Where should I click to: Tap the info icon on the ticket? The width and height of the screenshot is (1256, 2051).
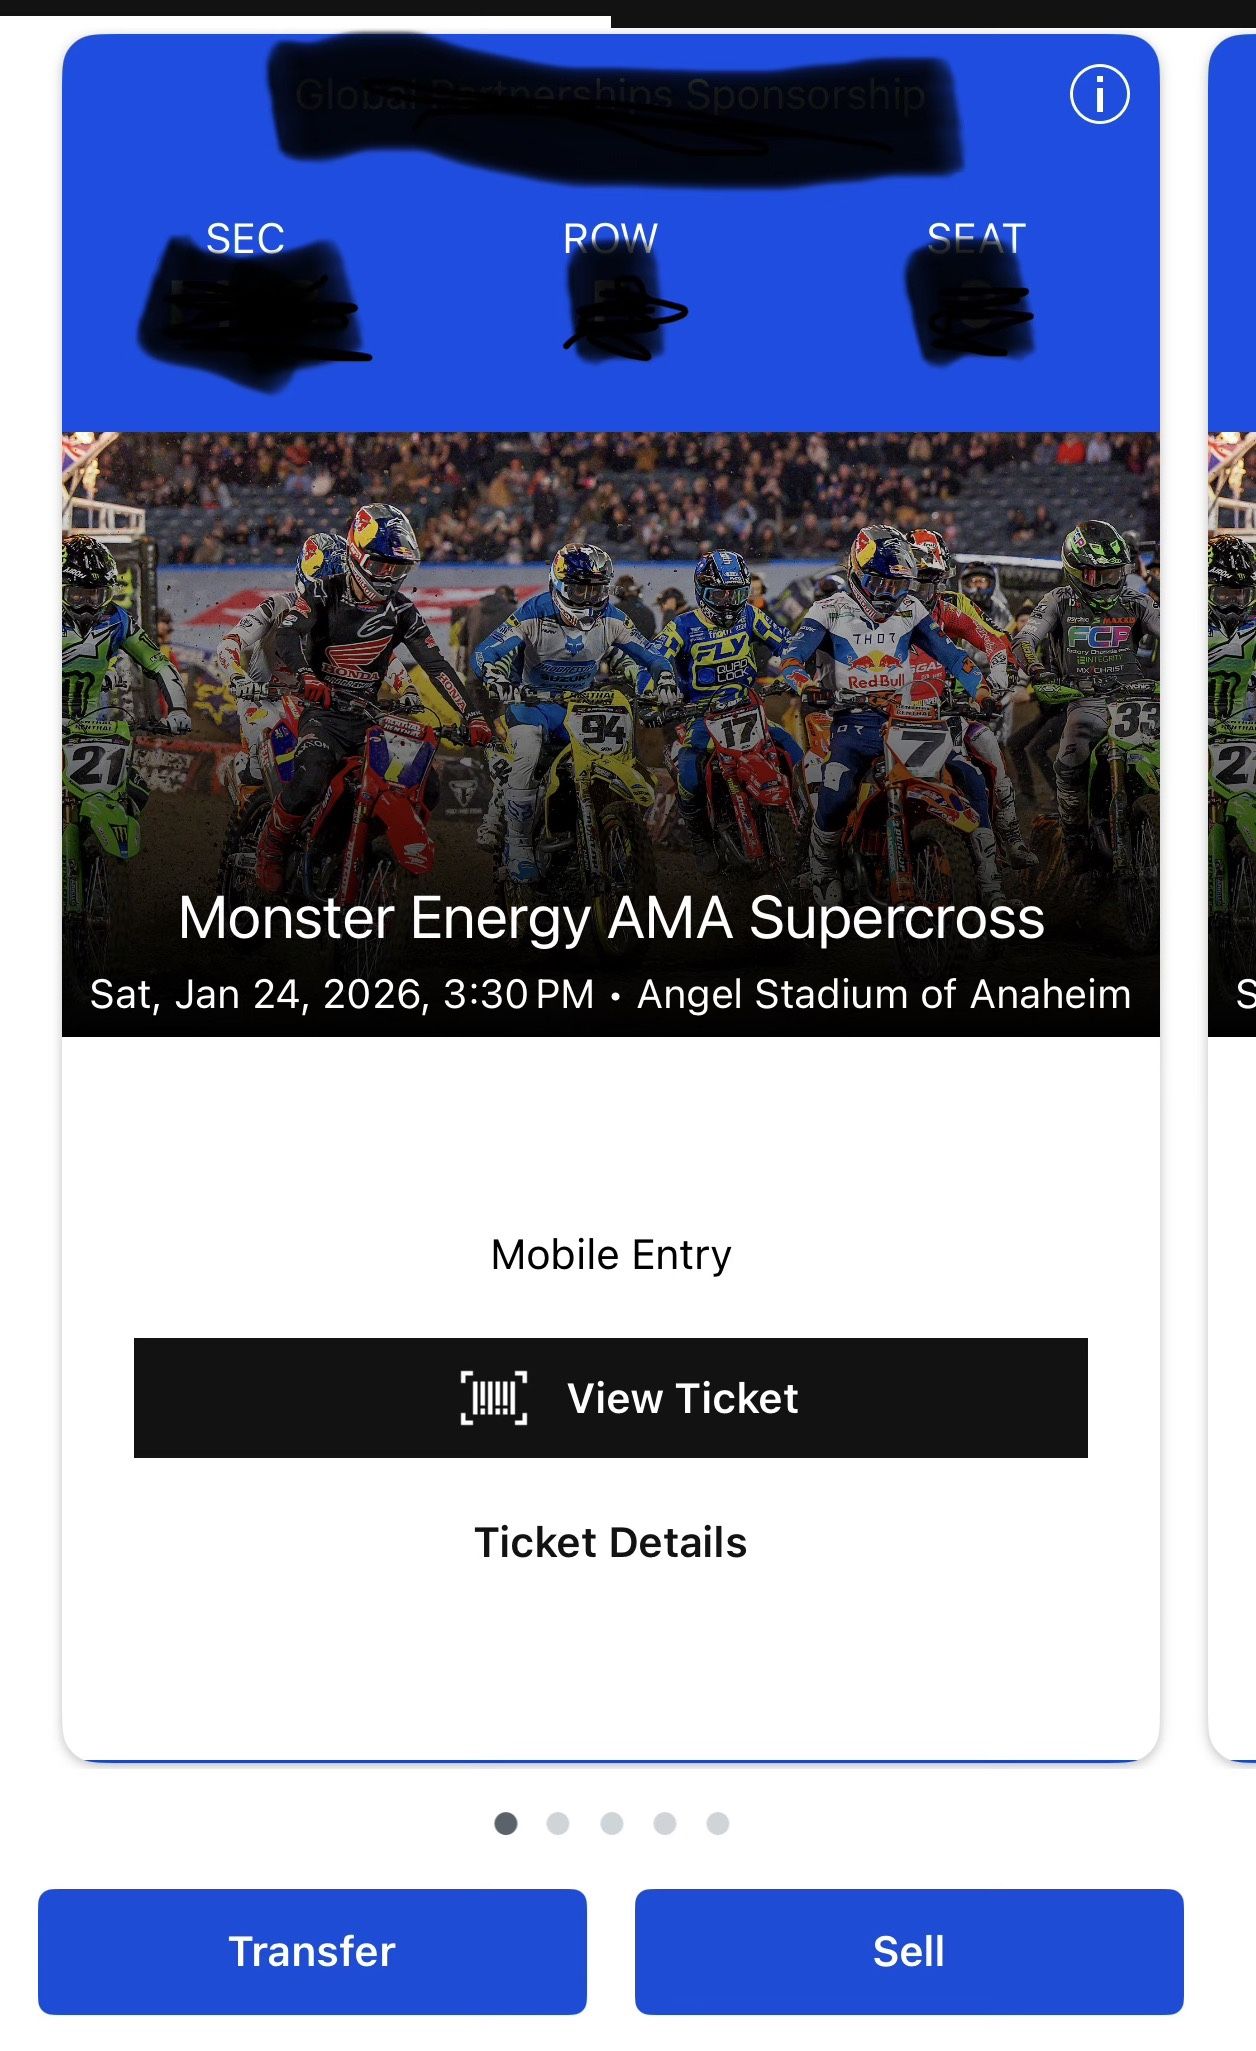(x=1099, y=95)
